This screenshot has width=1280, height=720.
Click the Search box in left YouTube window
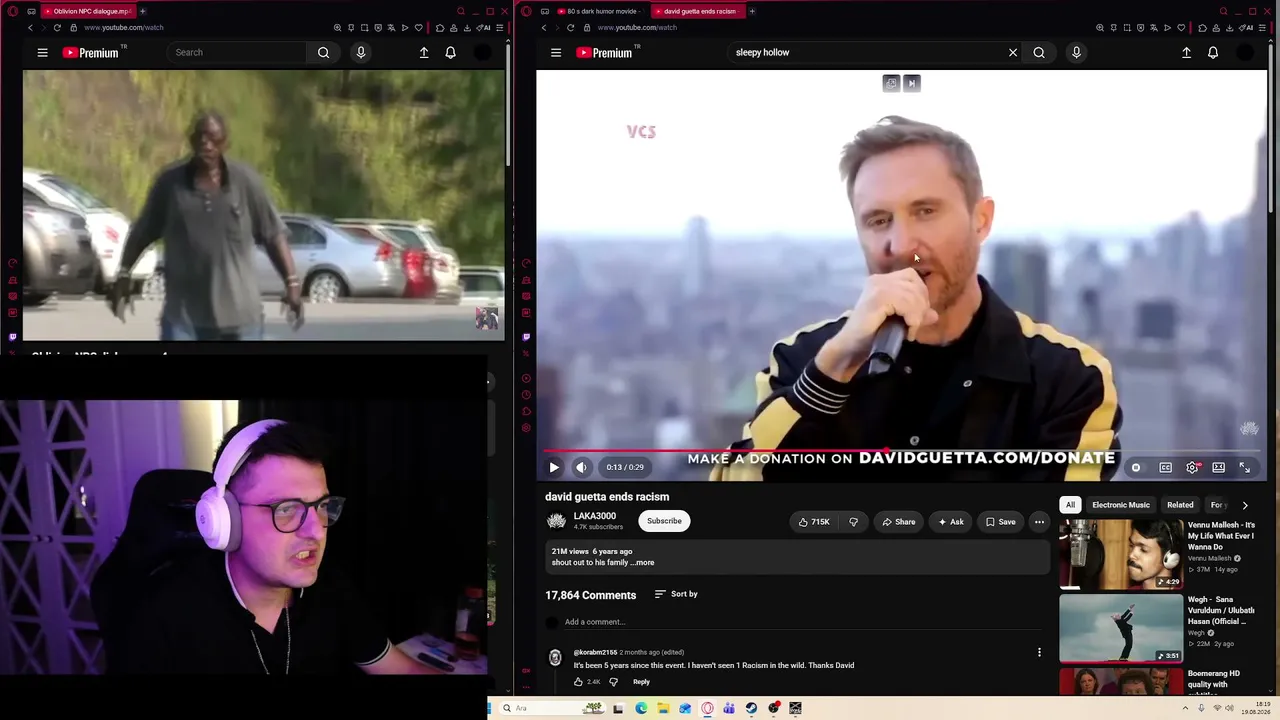coord(237,53)
